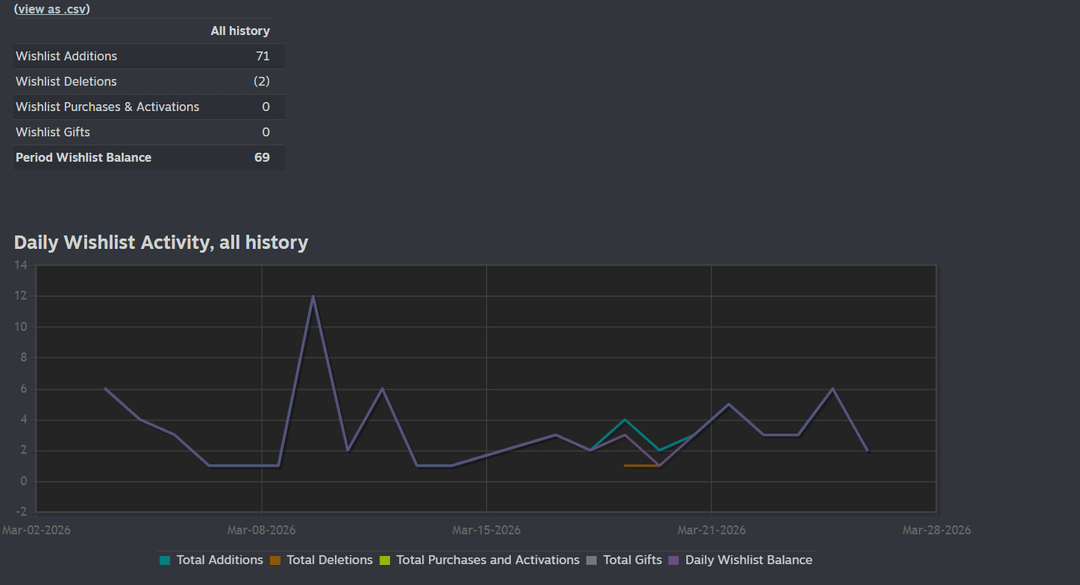This screenshot has height=585, width=1080.
Task: Toggle the Total Deletions legend label
Action: point(329,560)
